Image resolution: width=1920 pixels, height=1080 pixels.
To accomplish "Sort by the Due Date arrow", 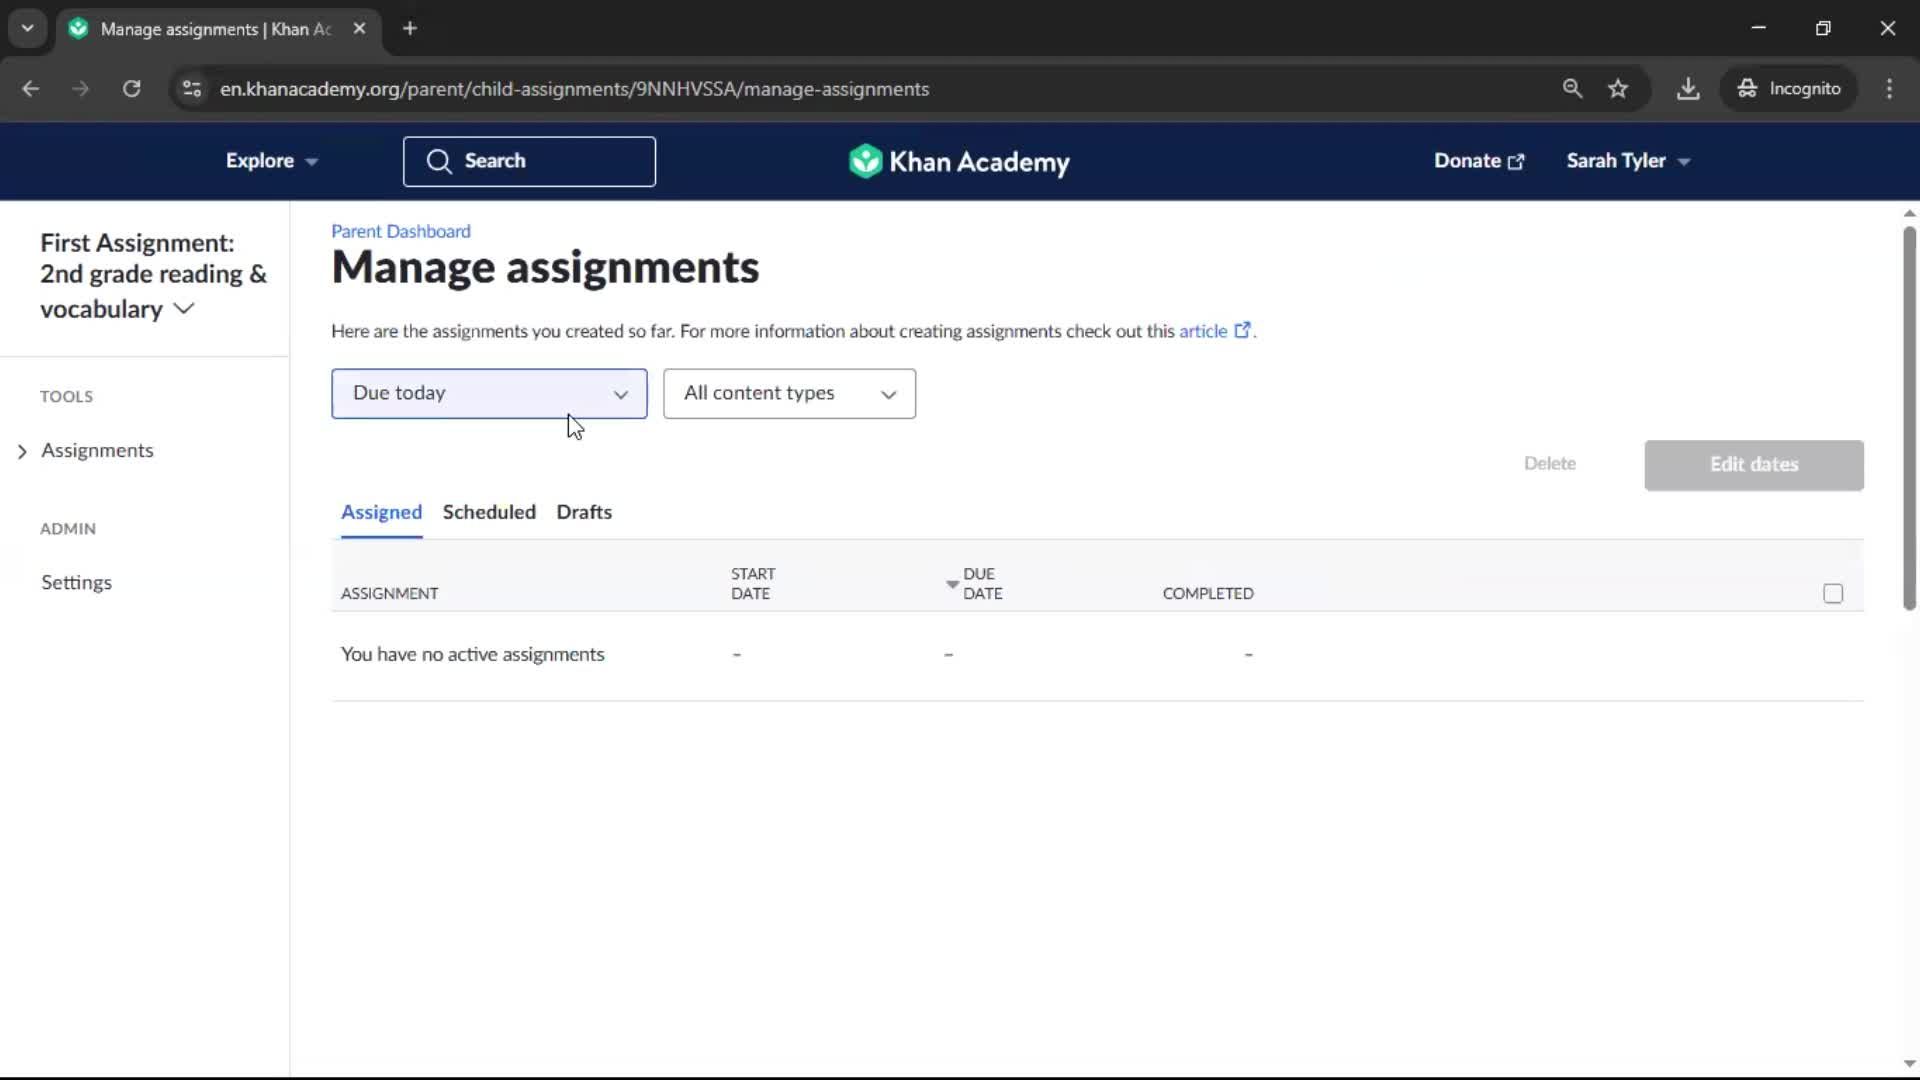I will [x=952, y=583].
